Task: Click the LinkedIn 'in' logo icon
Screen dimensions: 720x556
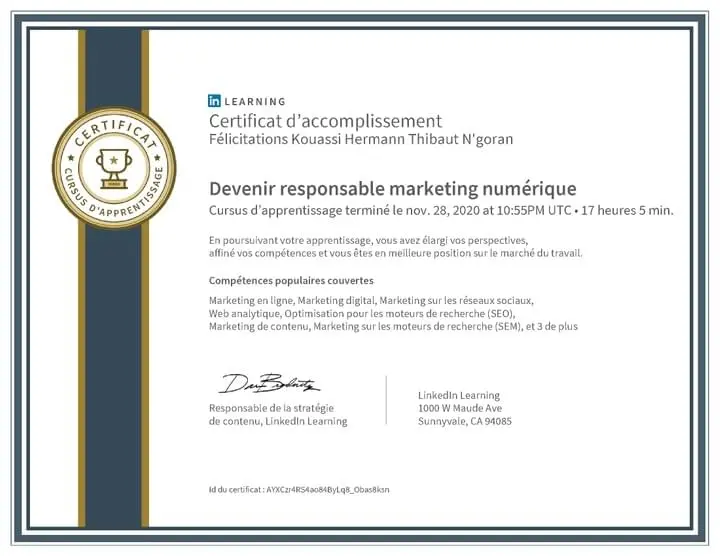Action: tap(214, 101)
